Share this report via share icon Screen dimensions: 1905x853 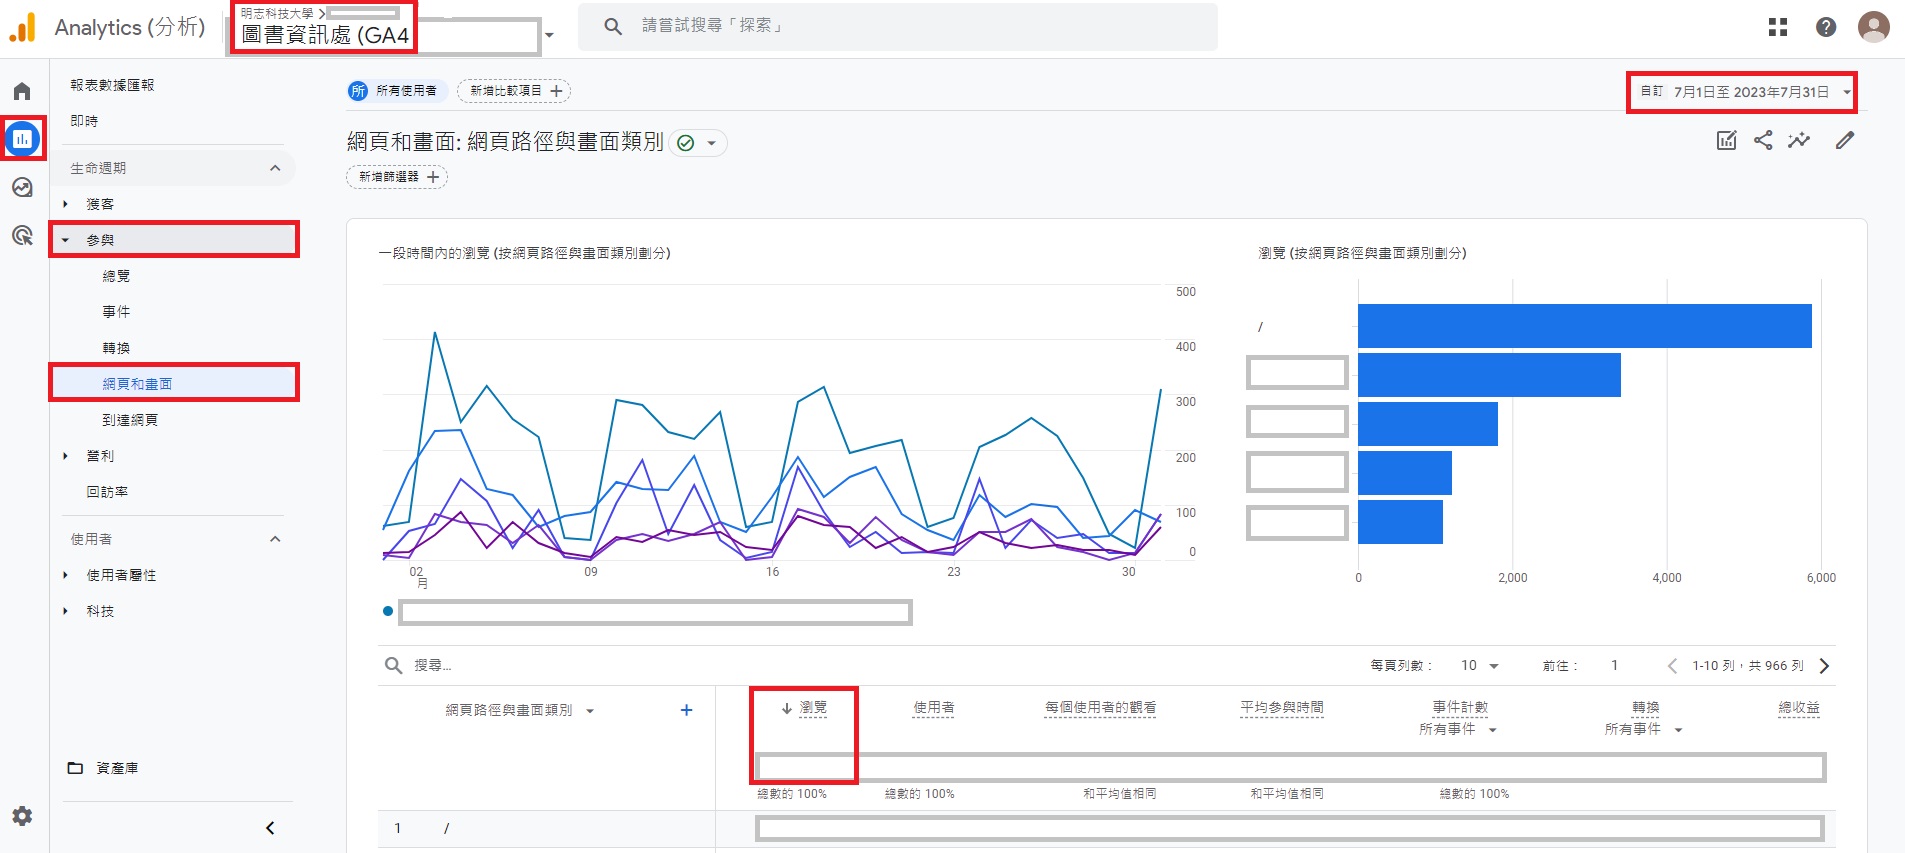[1763, 141]
